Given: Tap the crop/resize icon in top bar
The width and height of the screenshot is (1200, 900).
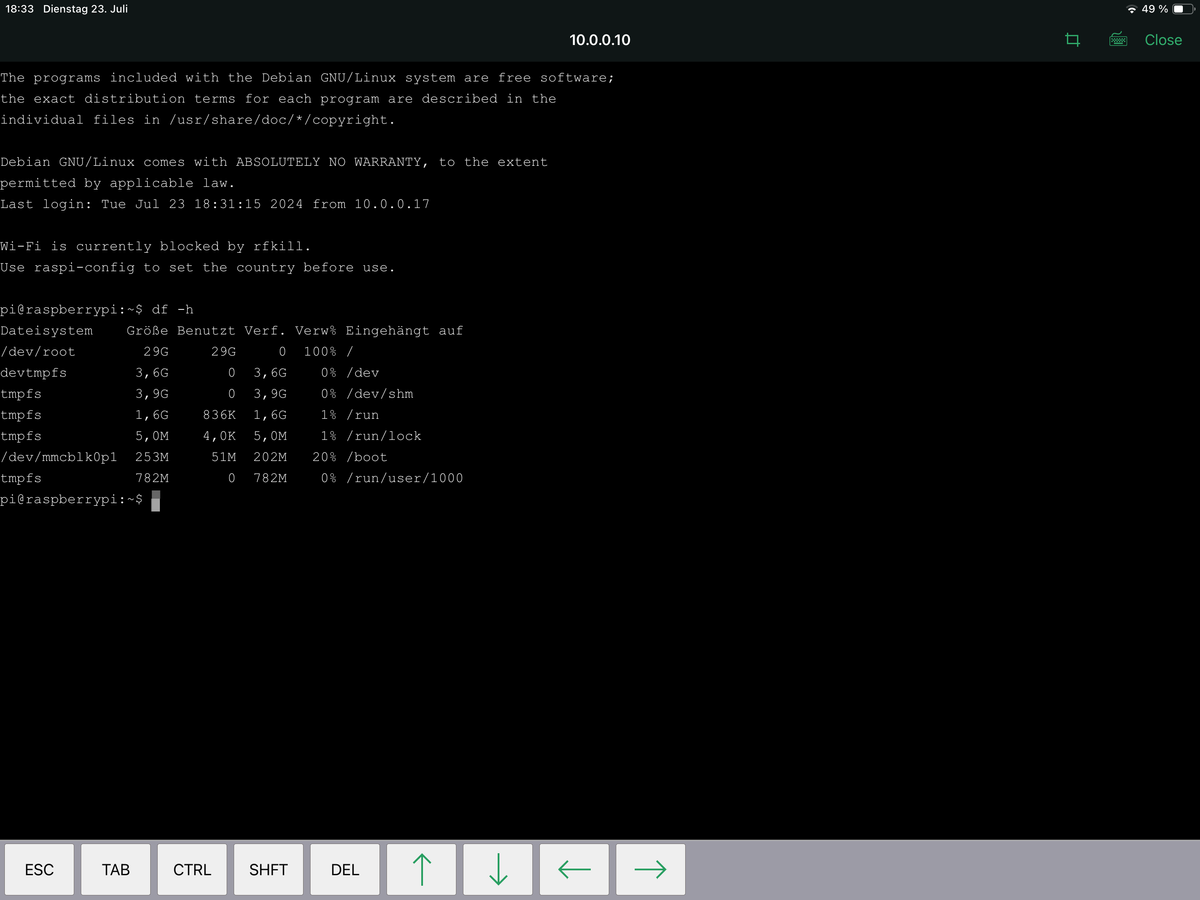Looking at the screenshot, I should point(1072,40).
